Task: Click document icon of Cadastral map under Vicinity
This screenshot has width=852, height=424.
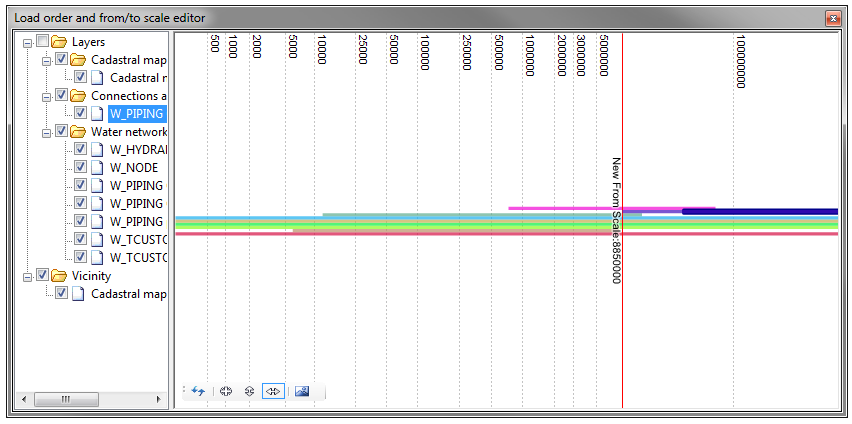Action: [x=78, y=294]
